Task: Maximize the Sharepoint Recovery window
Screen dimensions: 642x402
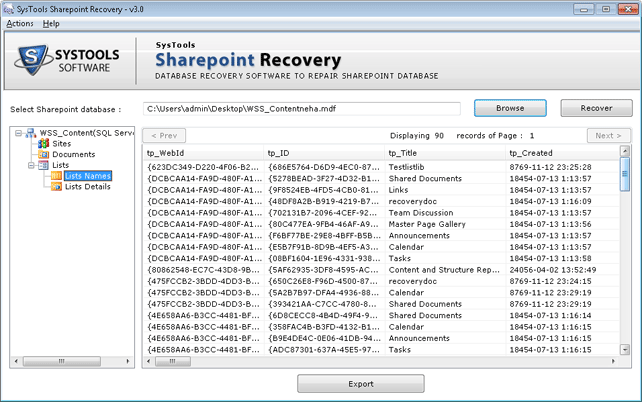Action: click(x=606, y=9)
